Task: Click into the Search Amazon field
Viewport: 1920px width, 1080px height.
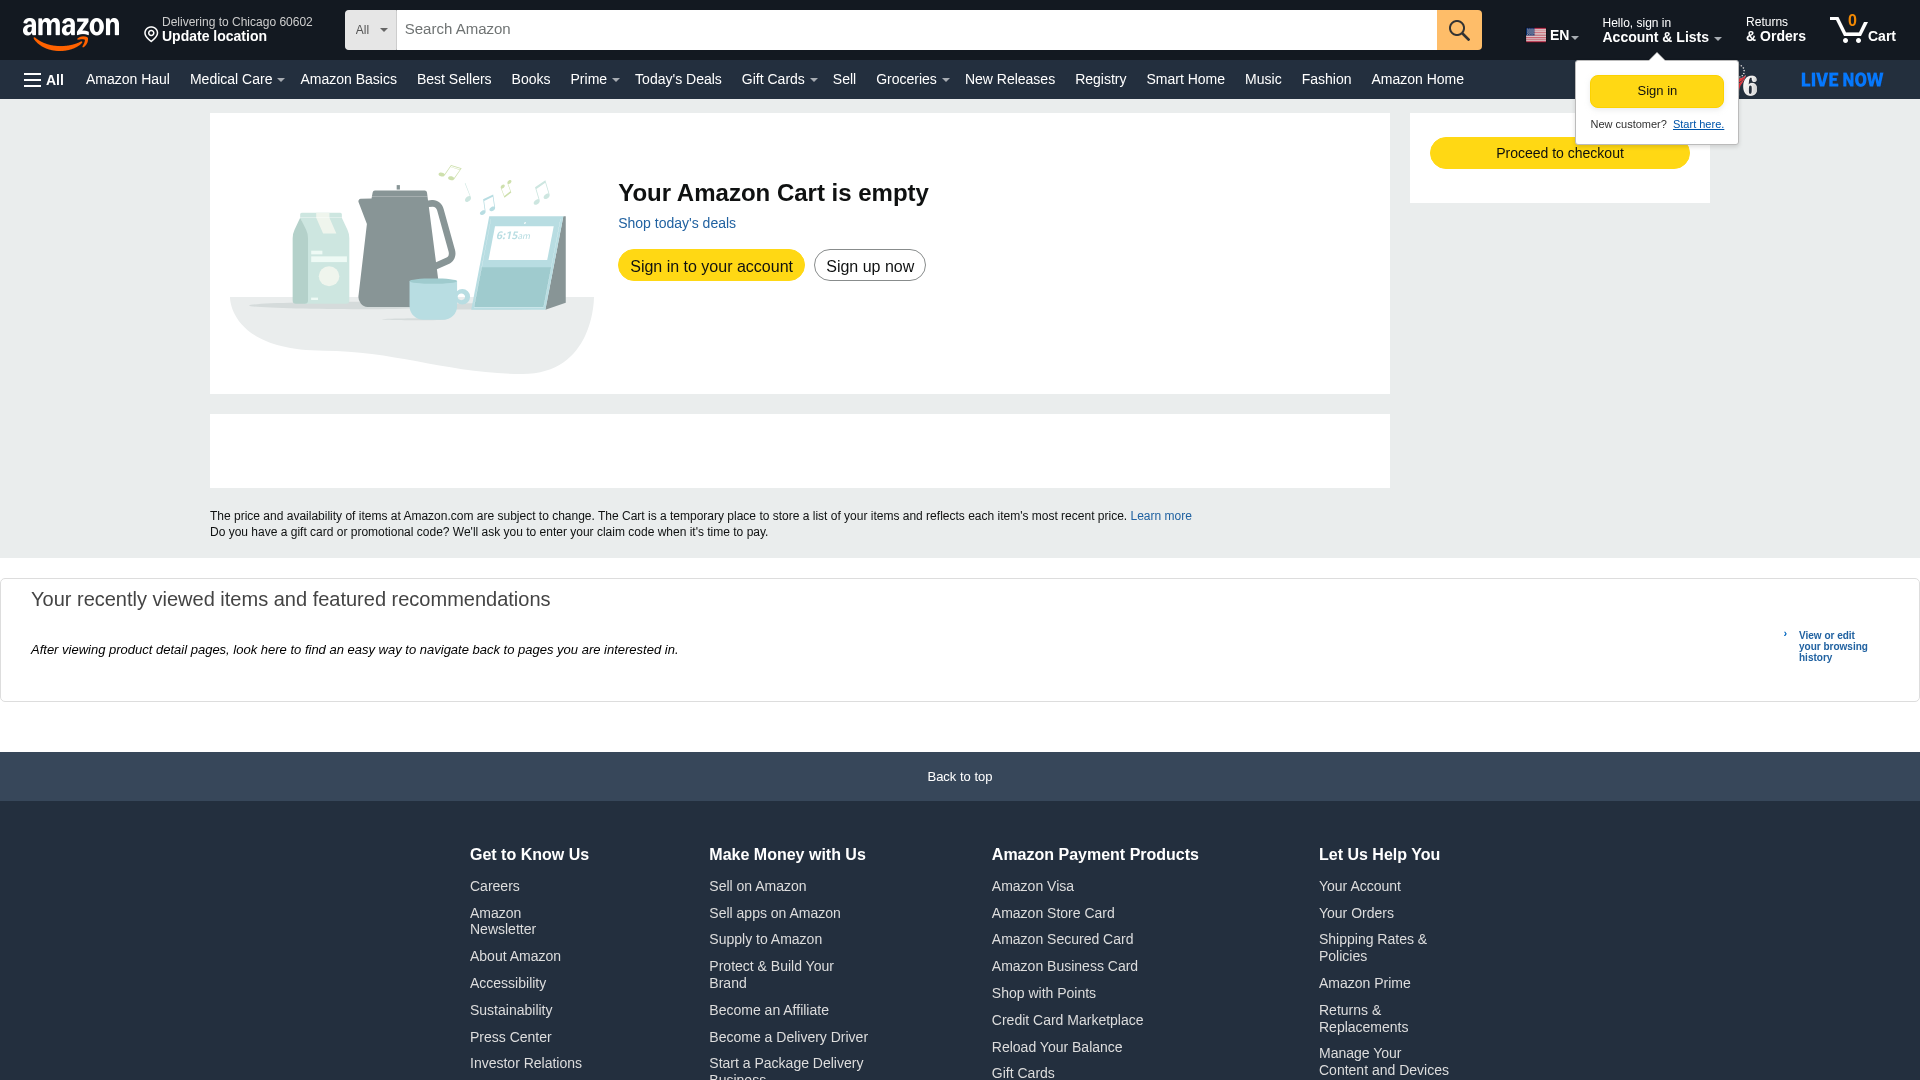Action: [x=917, y=30]
